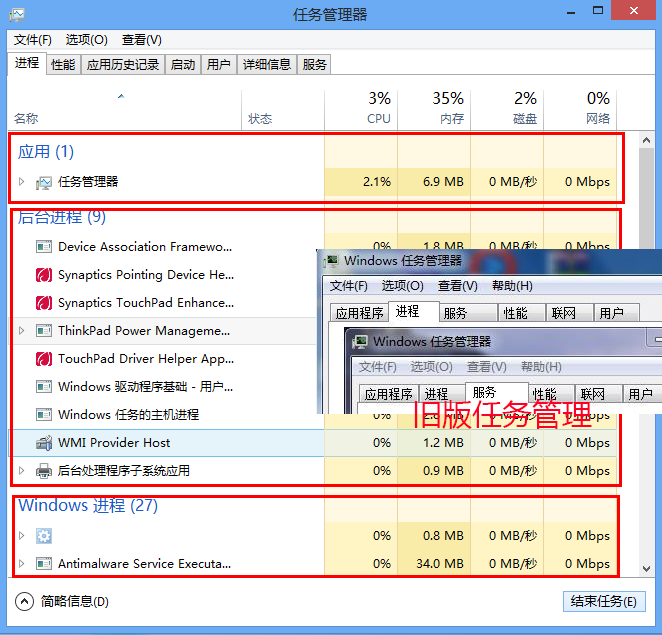This screenshot has height=635, width=662.
Task: Expand the unnamed gear process entry
Action: pyautogui.click(x=22, y=536)
